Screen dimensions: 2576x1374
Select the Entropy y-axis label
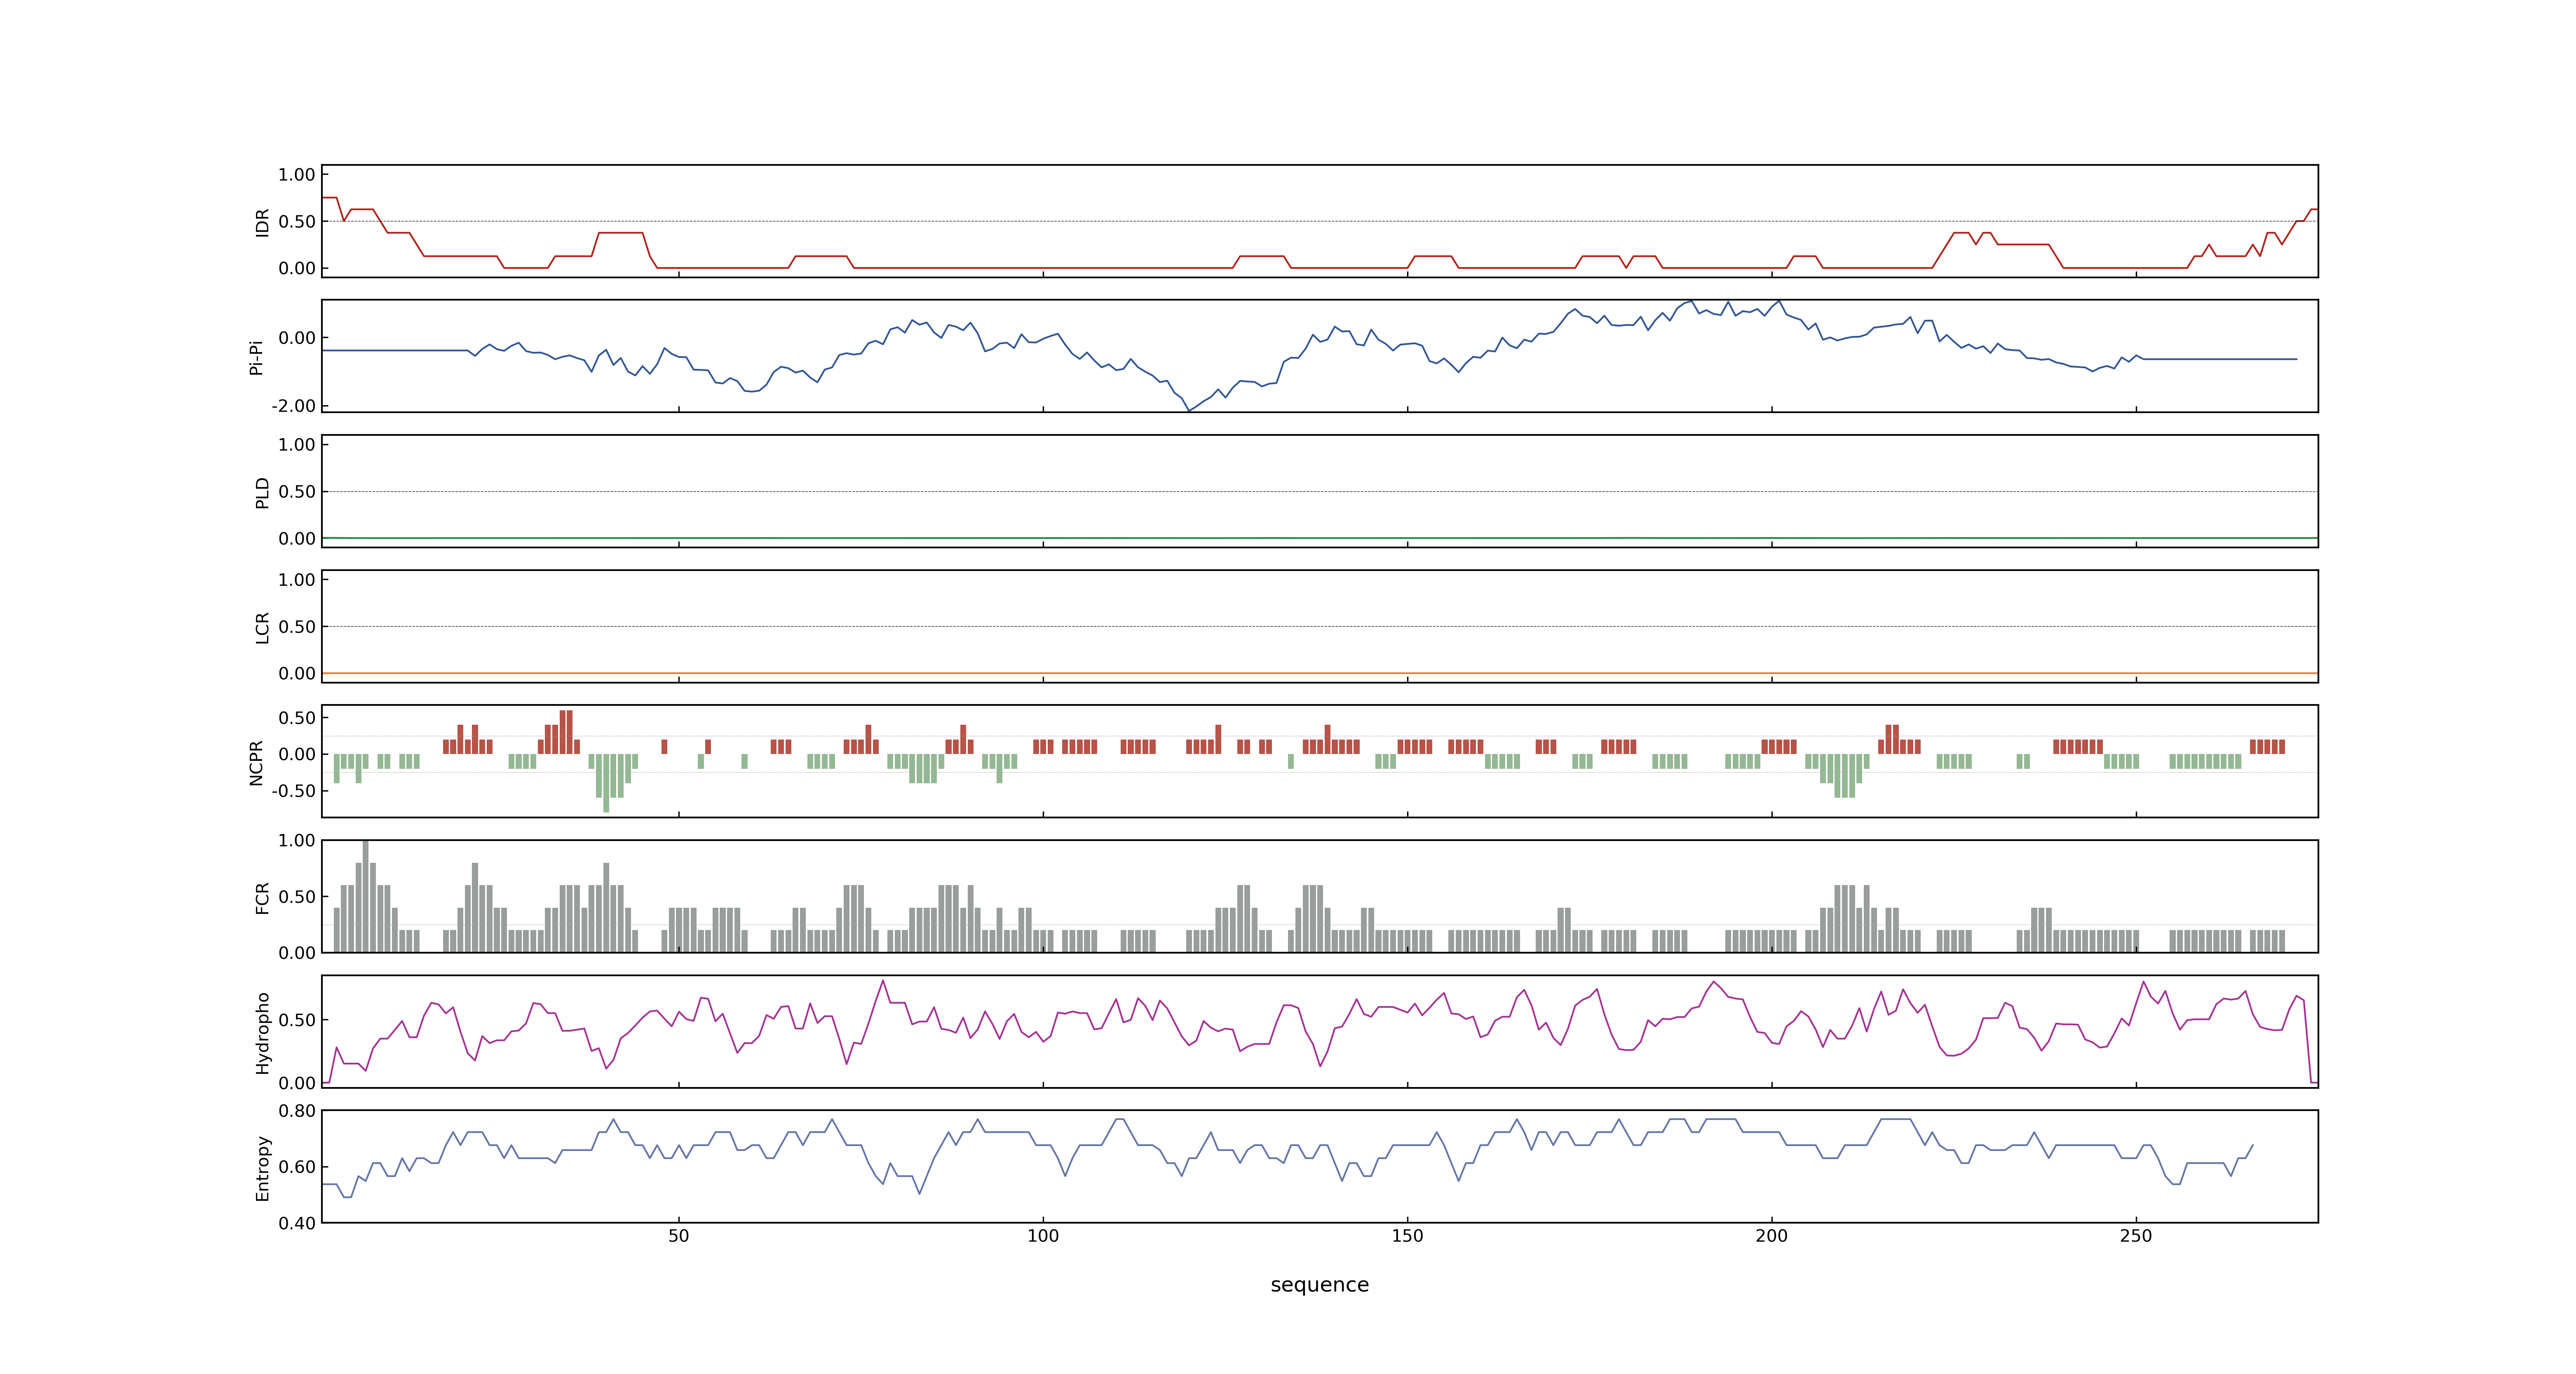(262, 1167)
